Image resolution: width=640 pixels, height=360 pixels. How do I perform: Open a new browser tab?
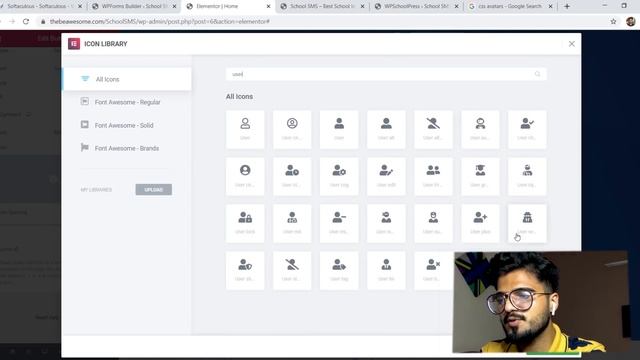click(567, 7)
